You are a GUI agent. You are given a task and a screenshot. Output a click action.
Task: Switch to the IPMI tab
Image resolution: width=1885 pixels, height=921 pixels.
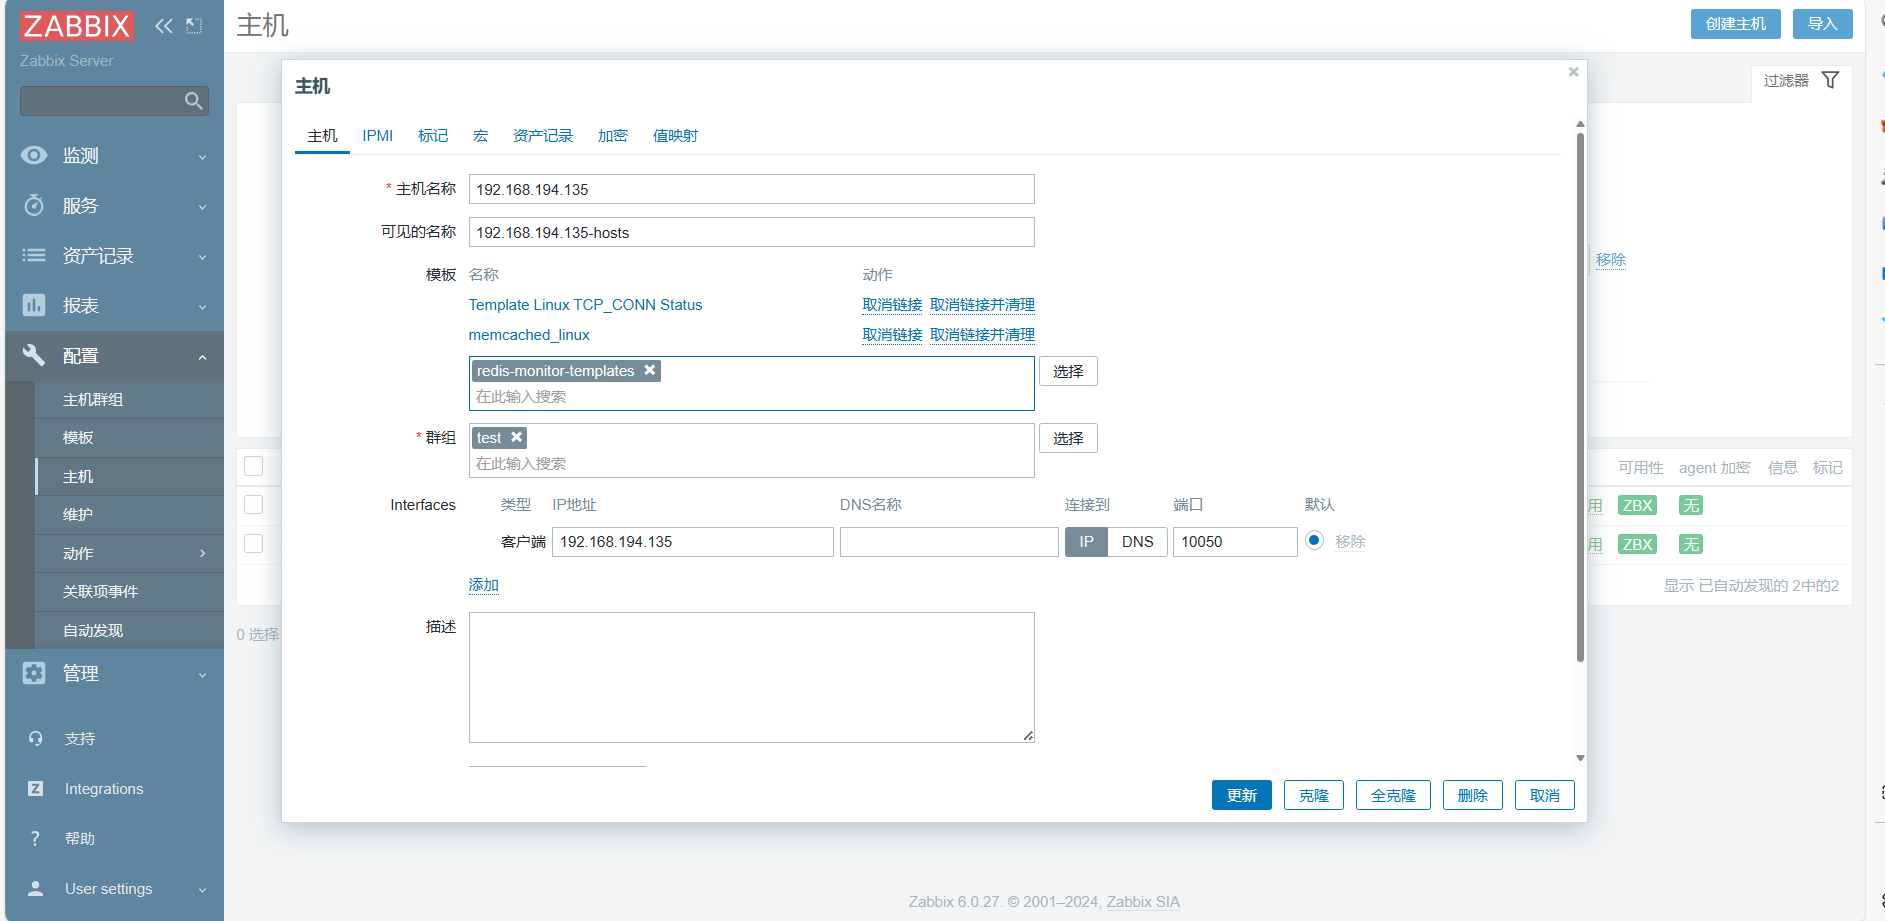tap(378, 136)
